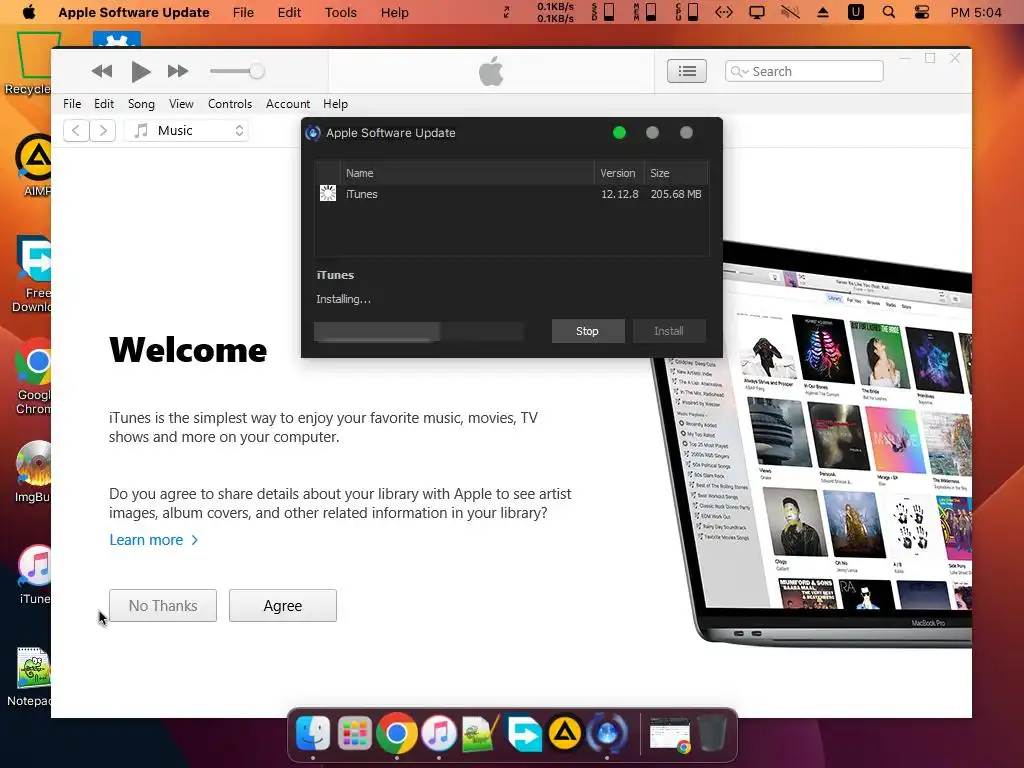
Task: Open the Account menu
Action: point(288,104)
